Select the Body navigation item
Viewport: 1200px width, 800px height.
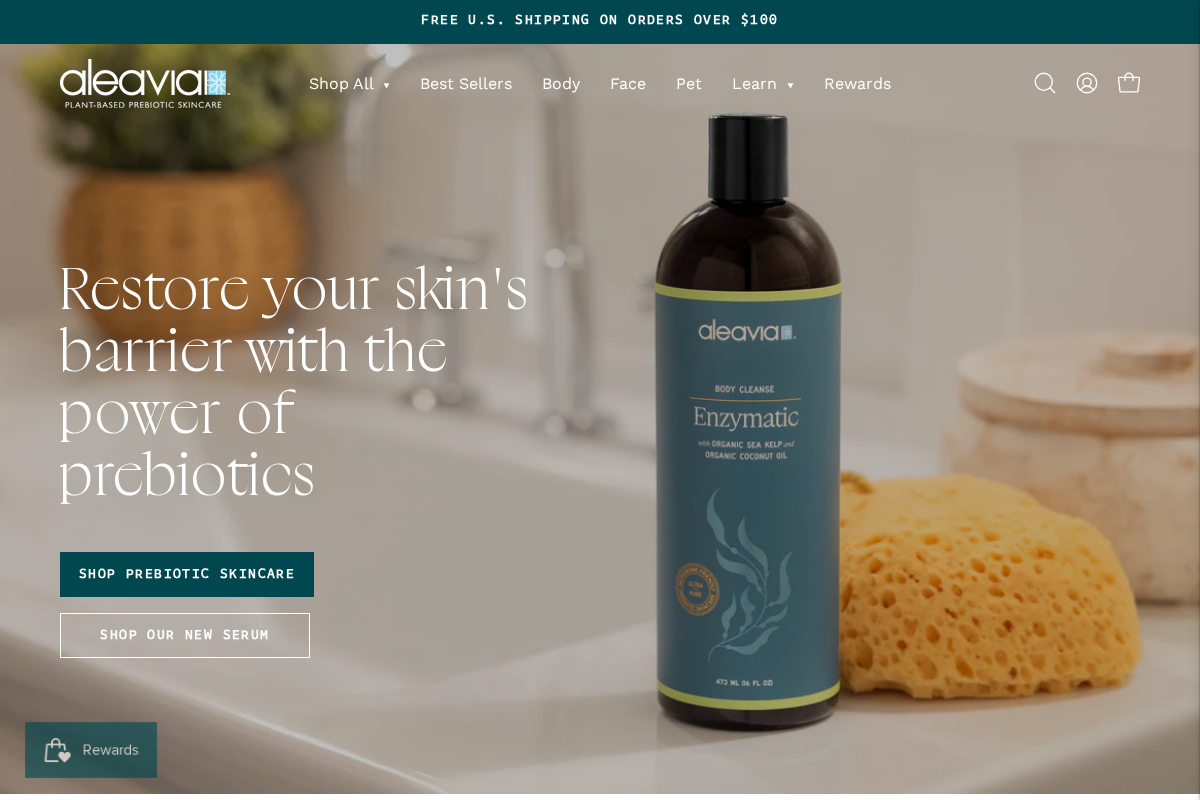coord(561,84)
